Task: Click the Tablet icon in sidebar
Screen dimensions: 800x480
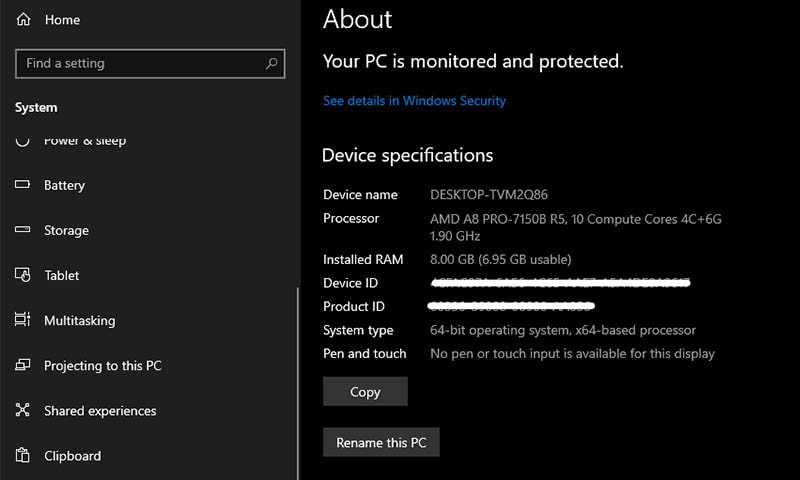Action: coord(23,275)
